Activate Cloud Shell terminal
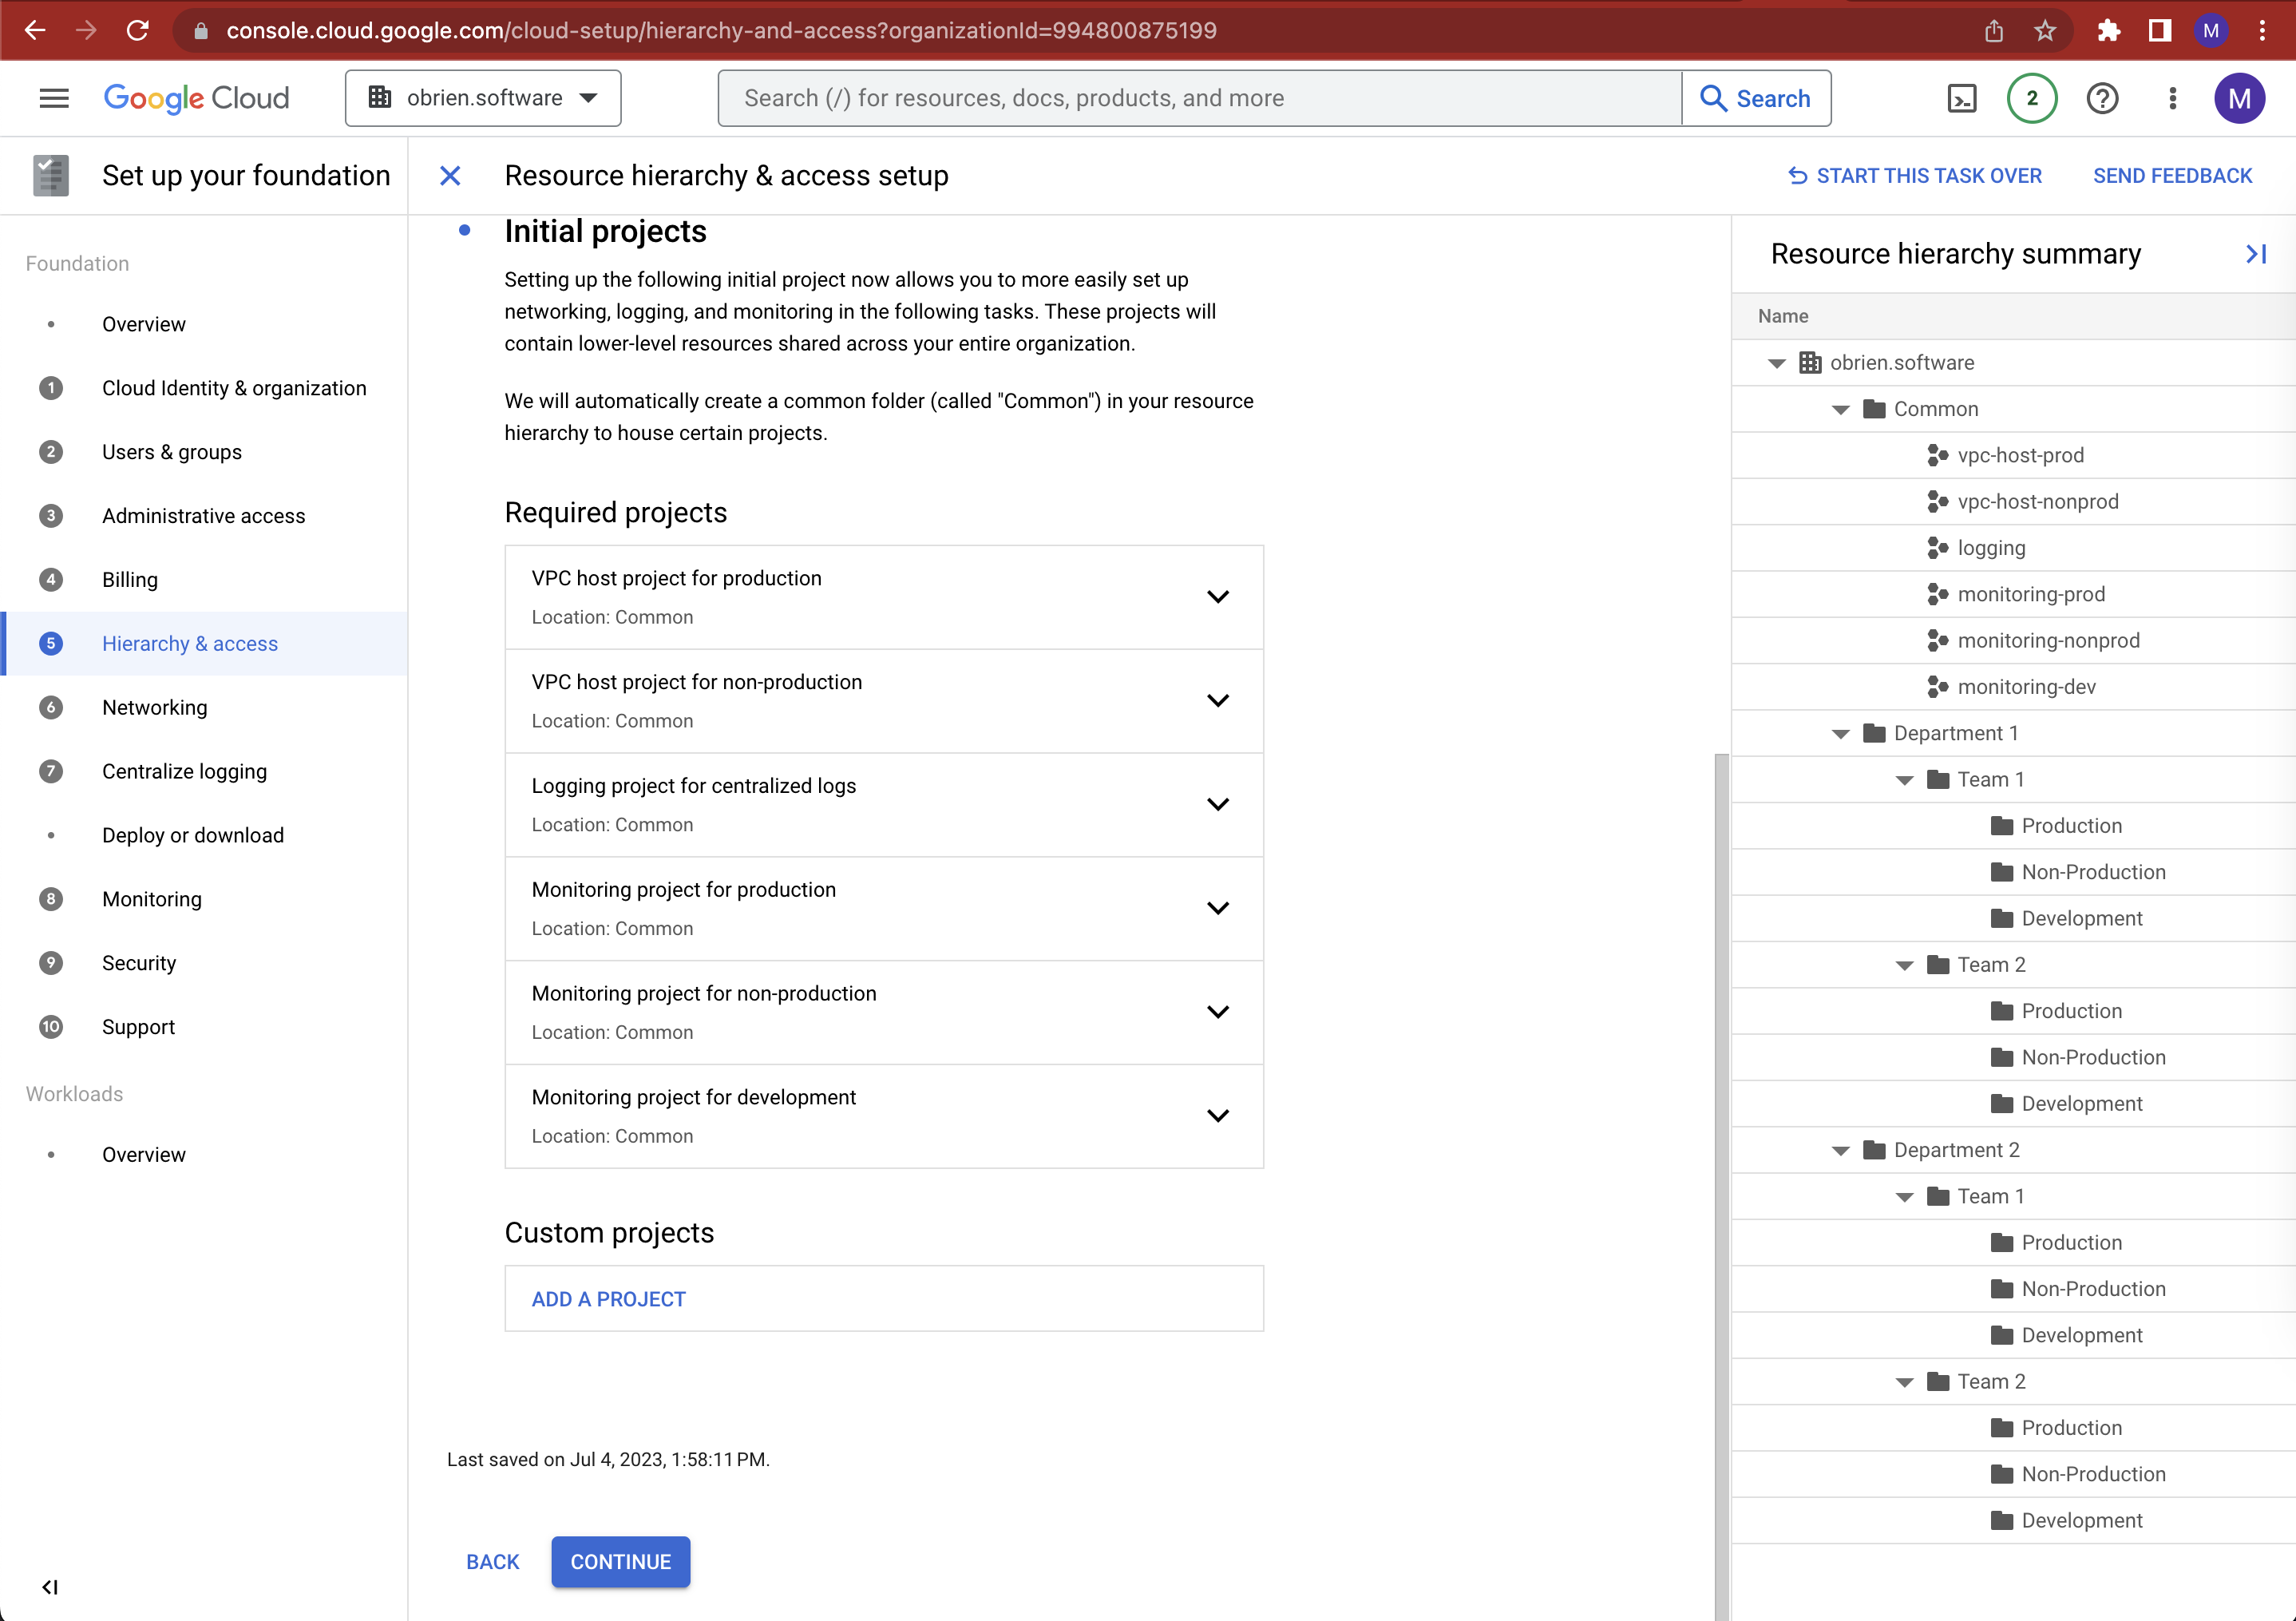 [1962, 97]
